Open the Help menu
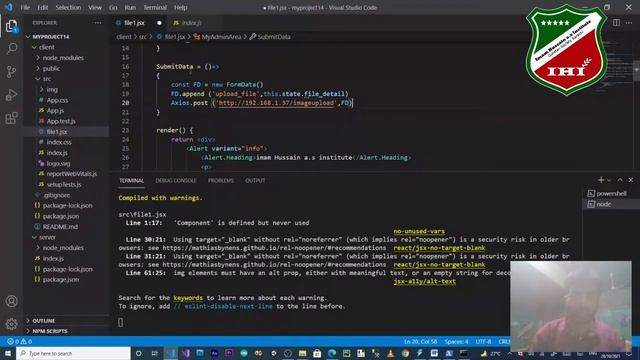This screenshot has height=360, width=640. tap(180, 7)
